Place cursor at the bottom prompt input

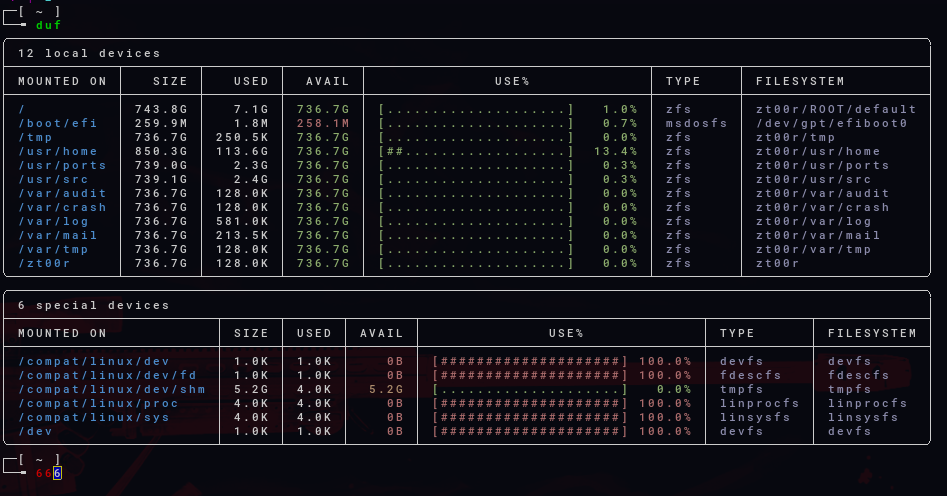(x=58, y=472)
